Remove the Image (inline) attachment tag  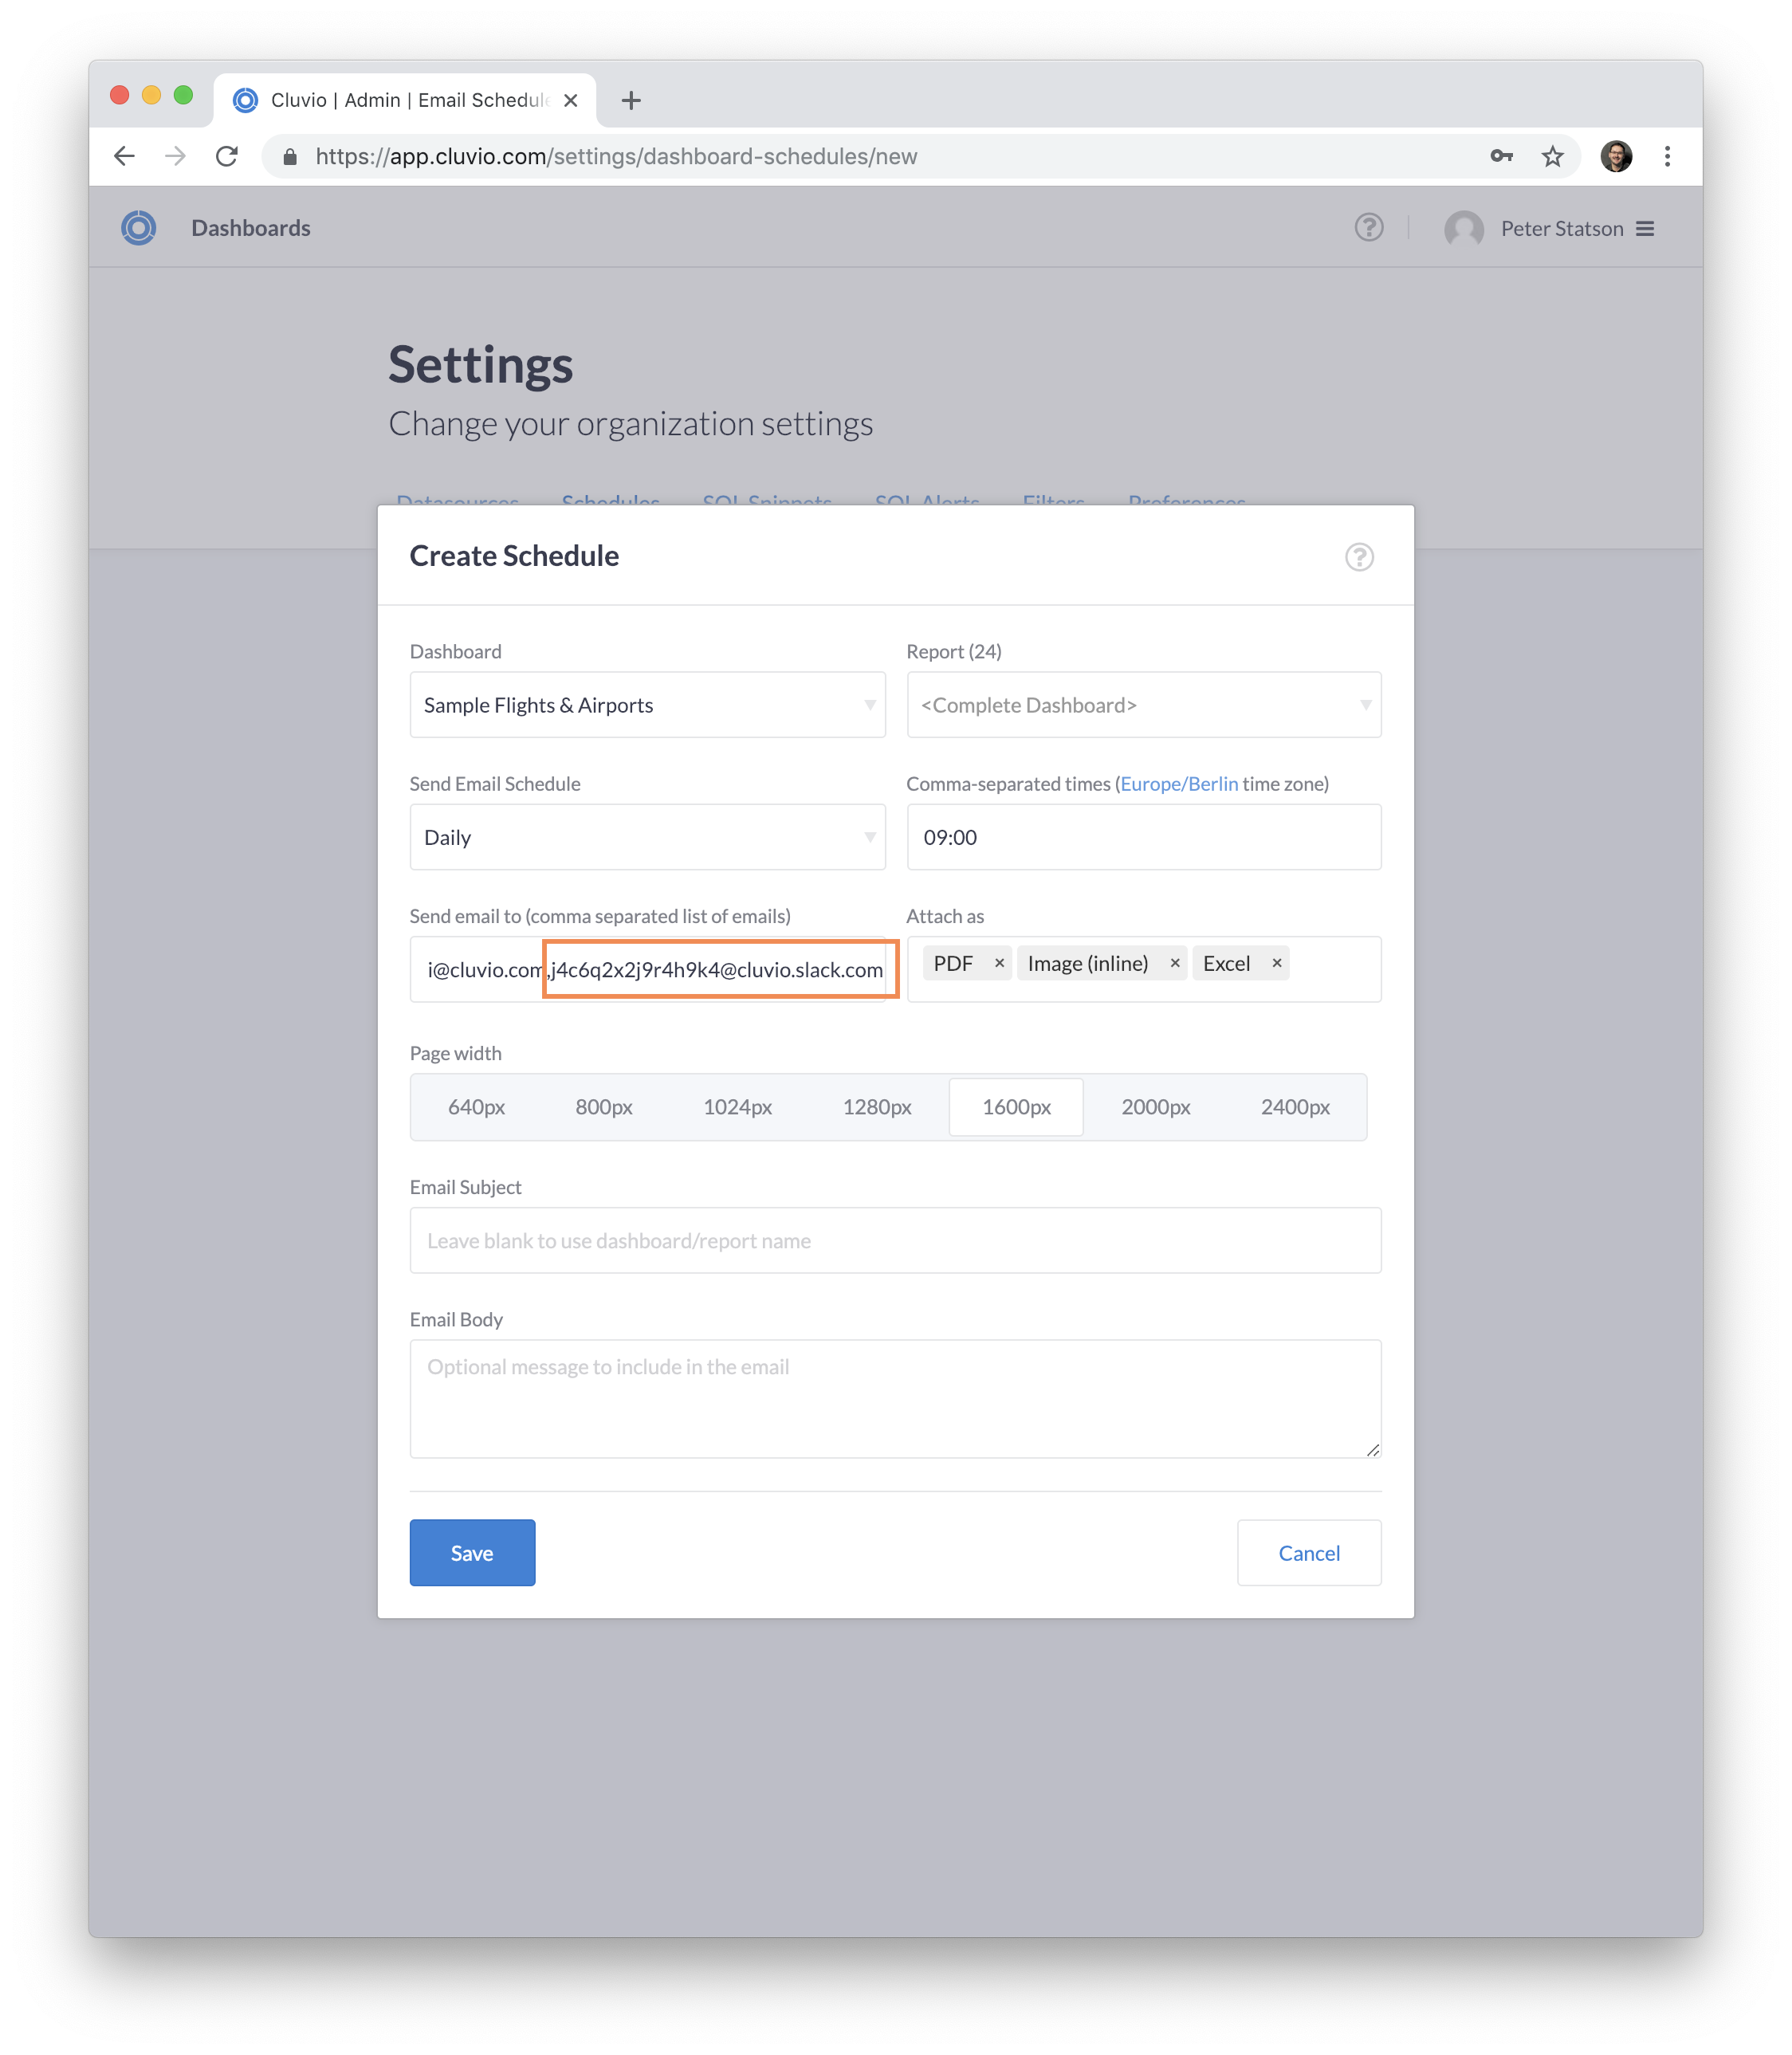(x=1175, y=963)
